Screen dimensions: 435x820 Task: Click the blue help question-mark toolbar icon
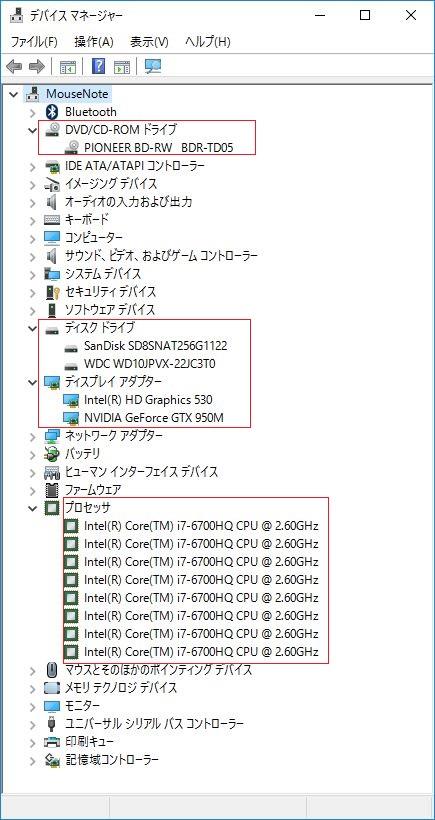point(98,66)
